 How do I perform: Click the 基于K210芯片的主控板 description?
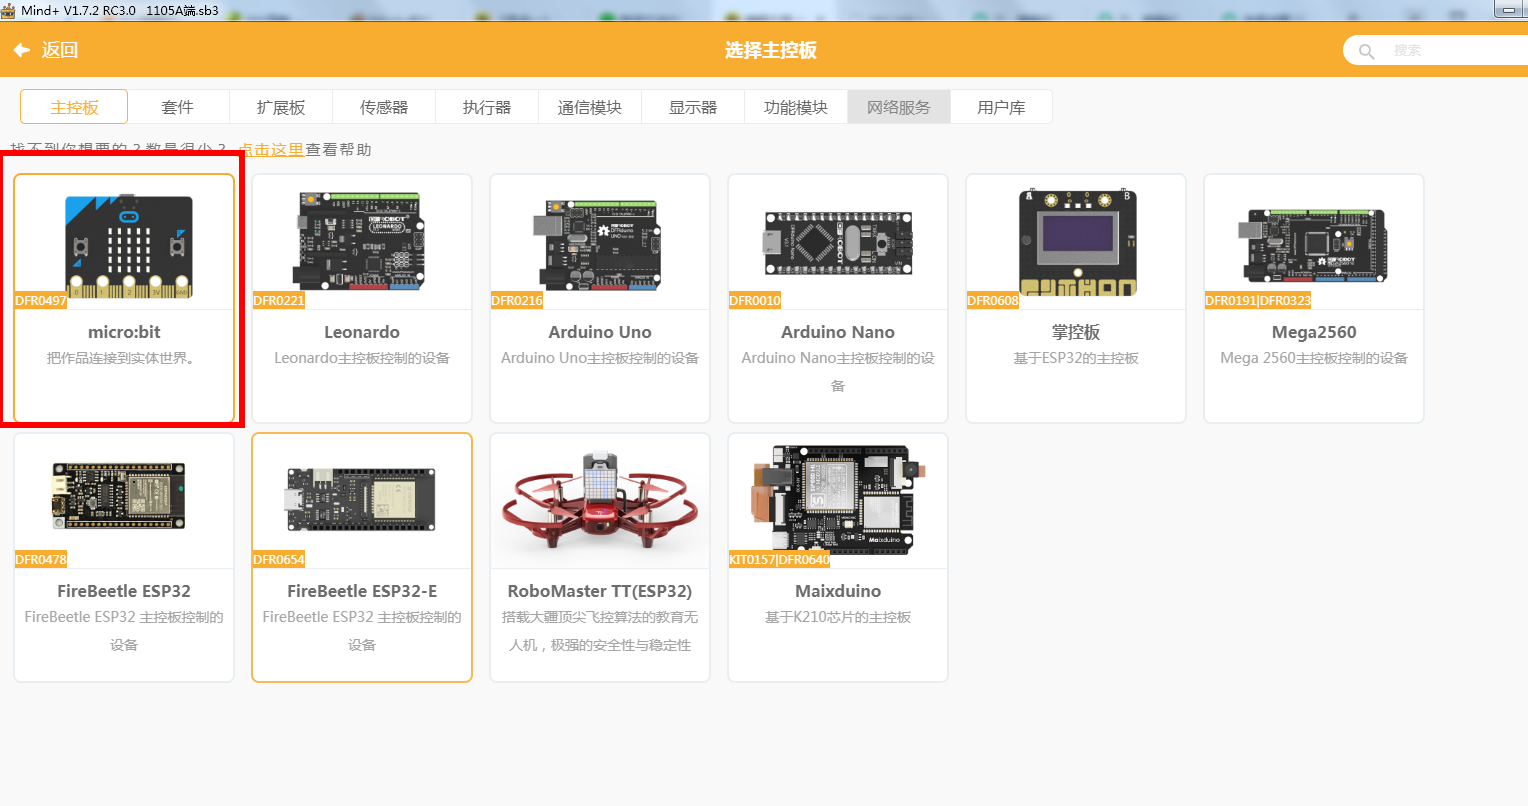click(x=838, y=617)
